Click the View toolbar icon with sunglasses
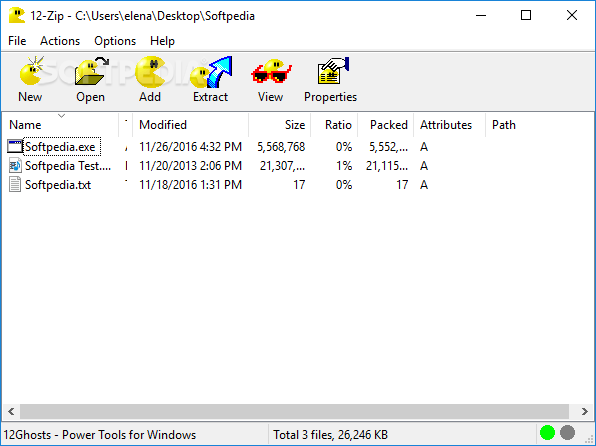 (271, 71)
